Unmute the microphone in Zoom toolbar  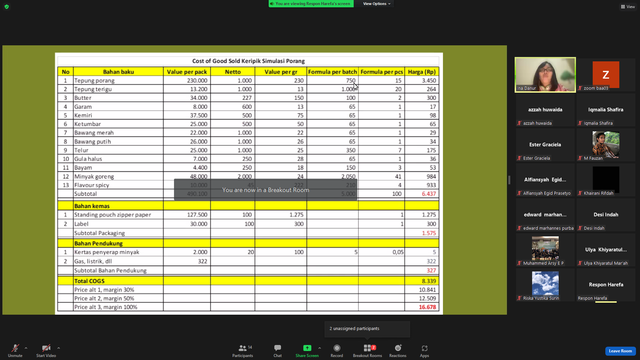[15, 350]
